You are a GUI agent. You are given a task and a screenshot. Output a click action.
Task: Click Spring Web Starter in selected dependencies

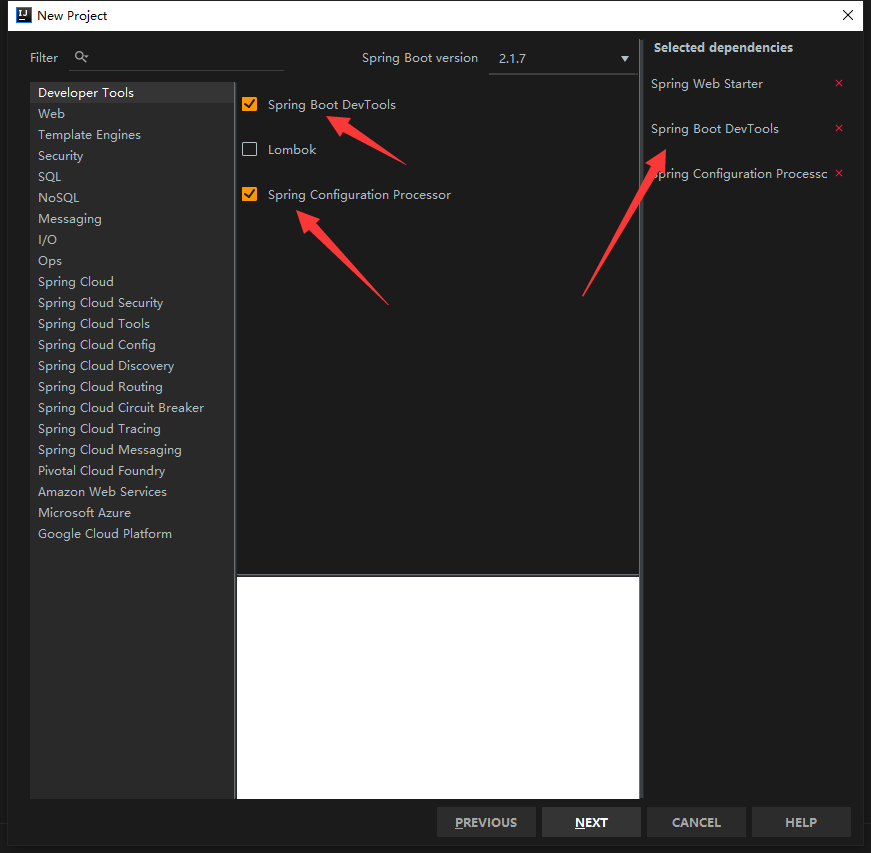click(707, 84)
